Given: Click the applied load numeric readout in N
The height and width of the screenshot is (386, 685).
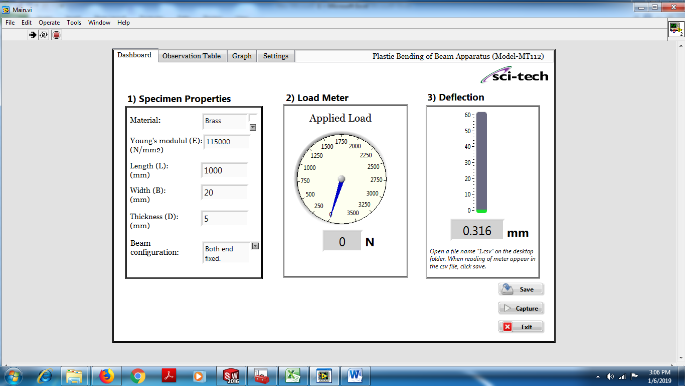Looking at the screenshot, I should (x=342, y=241).
